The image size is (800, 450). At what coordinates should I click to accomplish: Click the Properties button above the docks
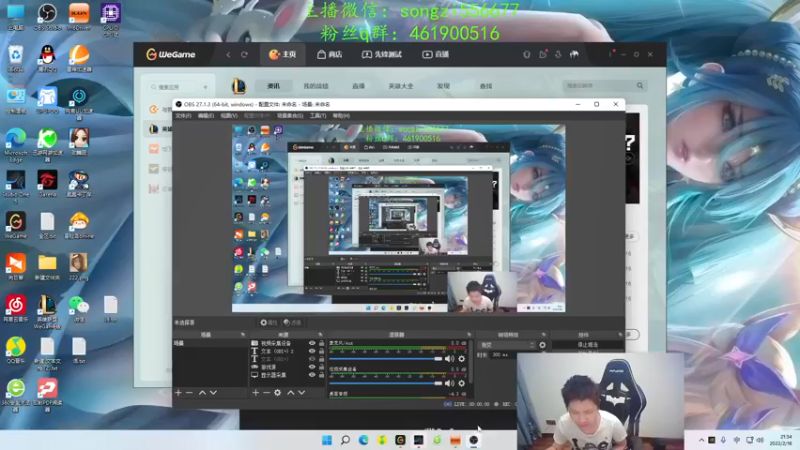(x=268, y=322)
